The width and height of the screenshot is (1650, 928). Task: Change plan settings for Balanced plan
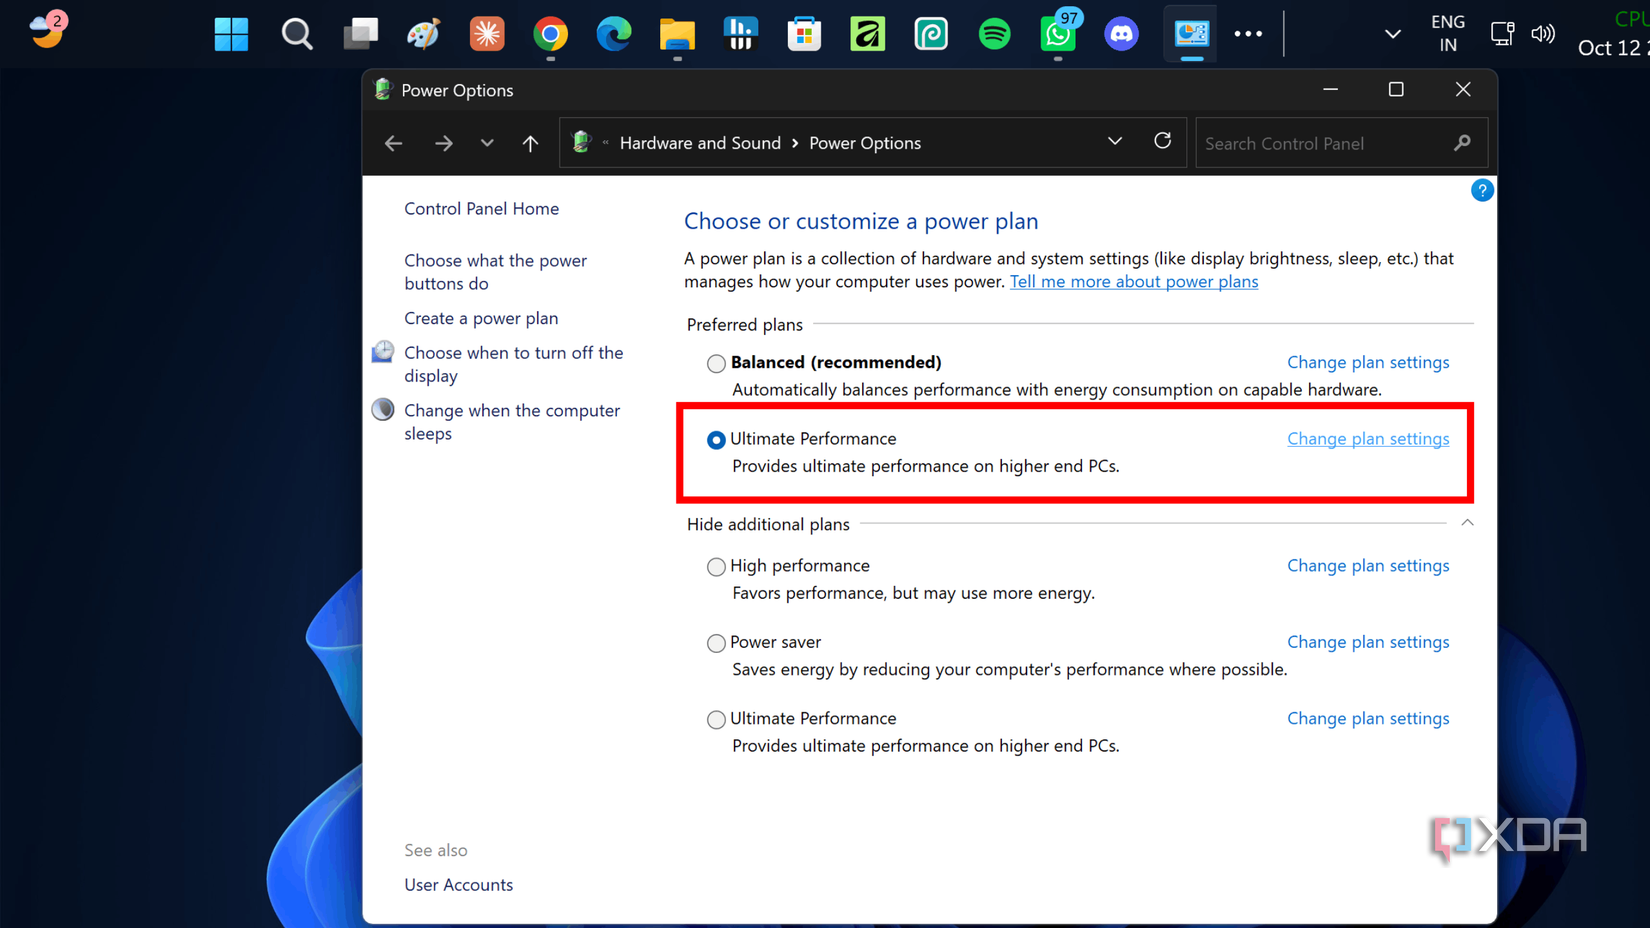pos(1368,362)
